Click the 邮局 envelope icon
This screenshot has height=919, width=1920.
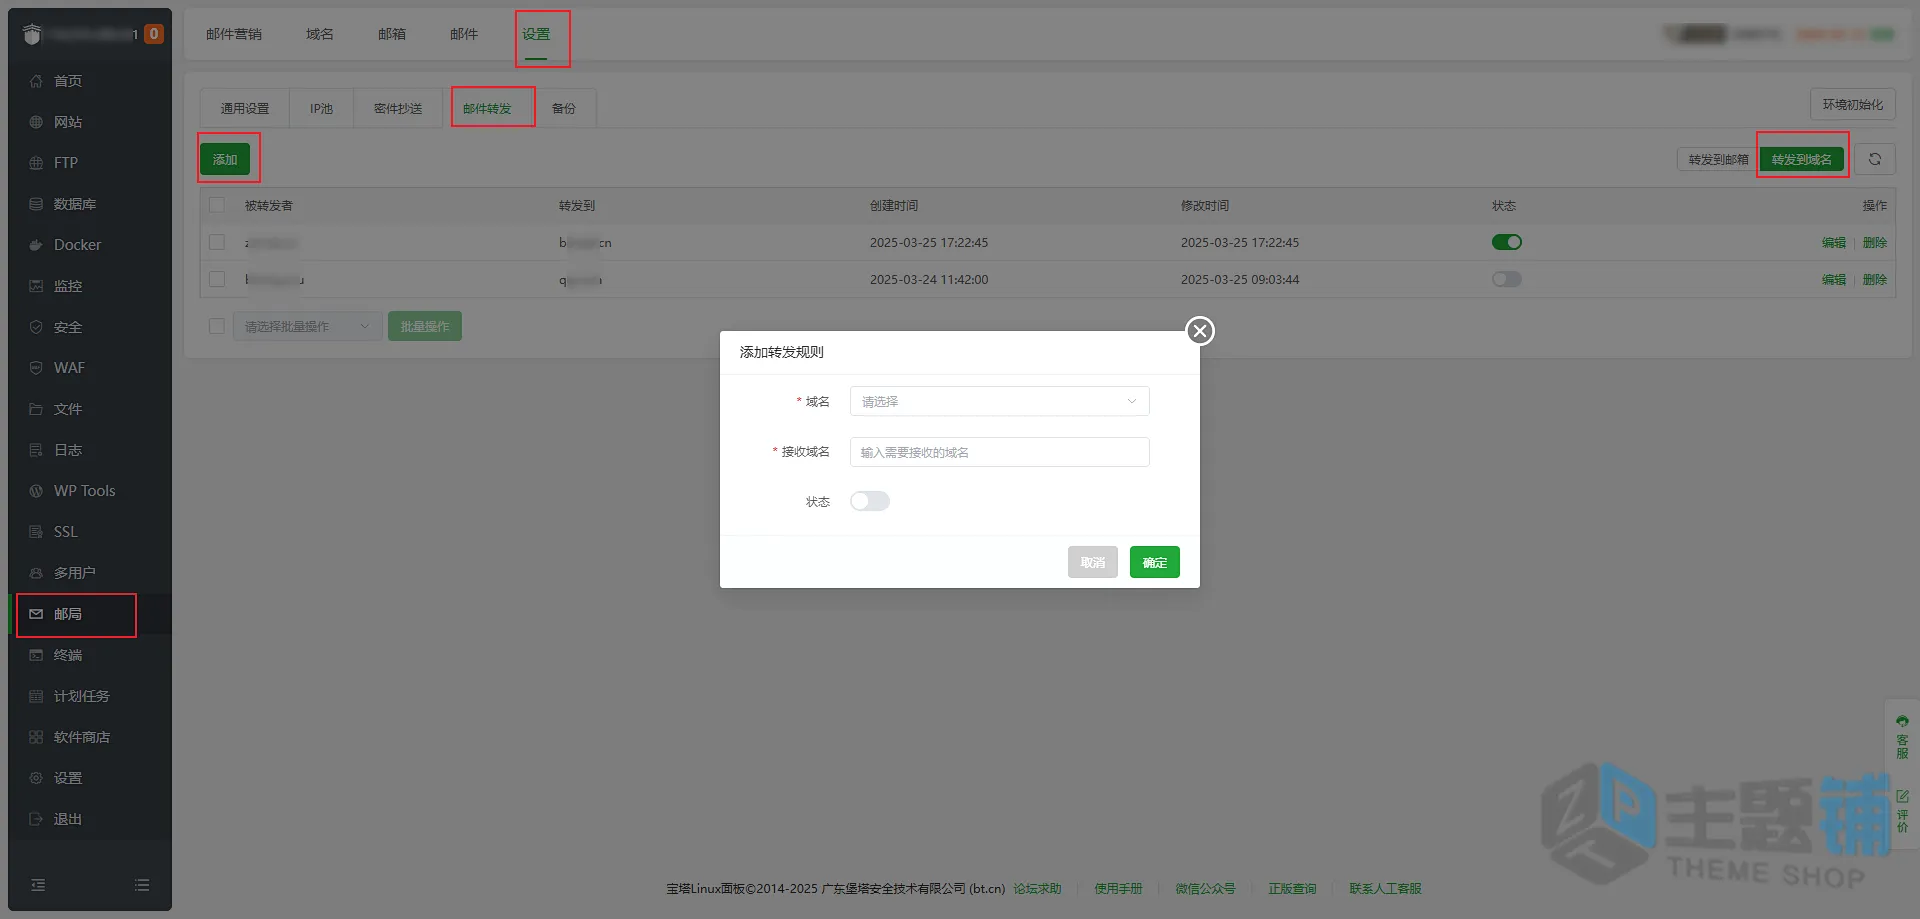coord(36,614)
